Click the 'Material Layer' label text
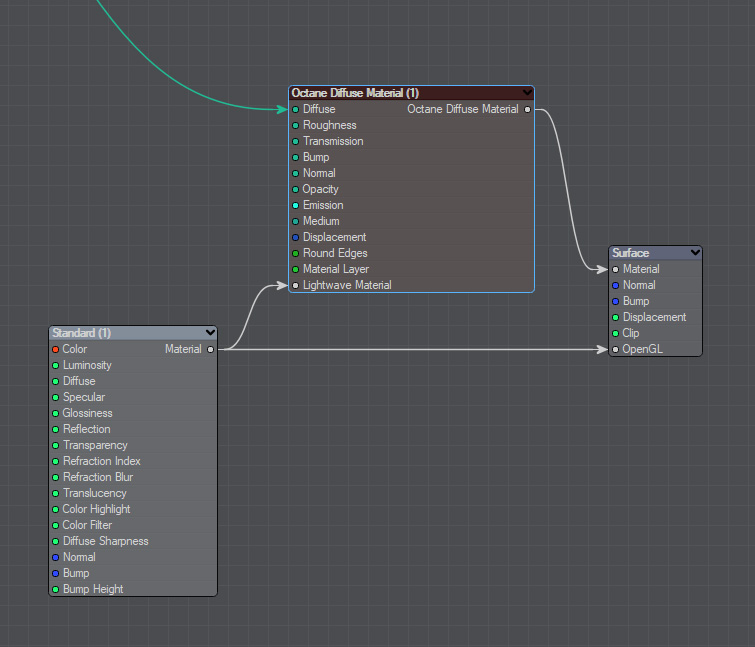The image size is (755, 647). coord(336,269)
